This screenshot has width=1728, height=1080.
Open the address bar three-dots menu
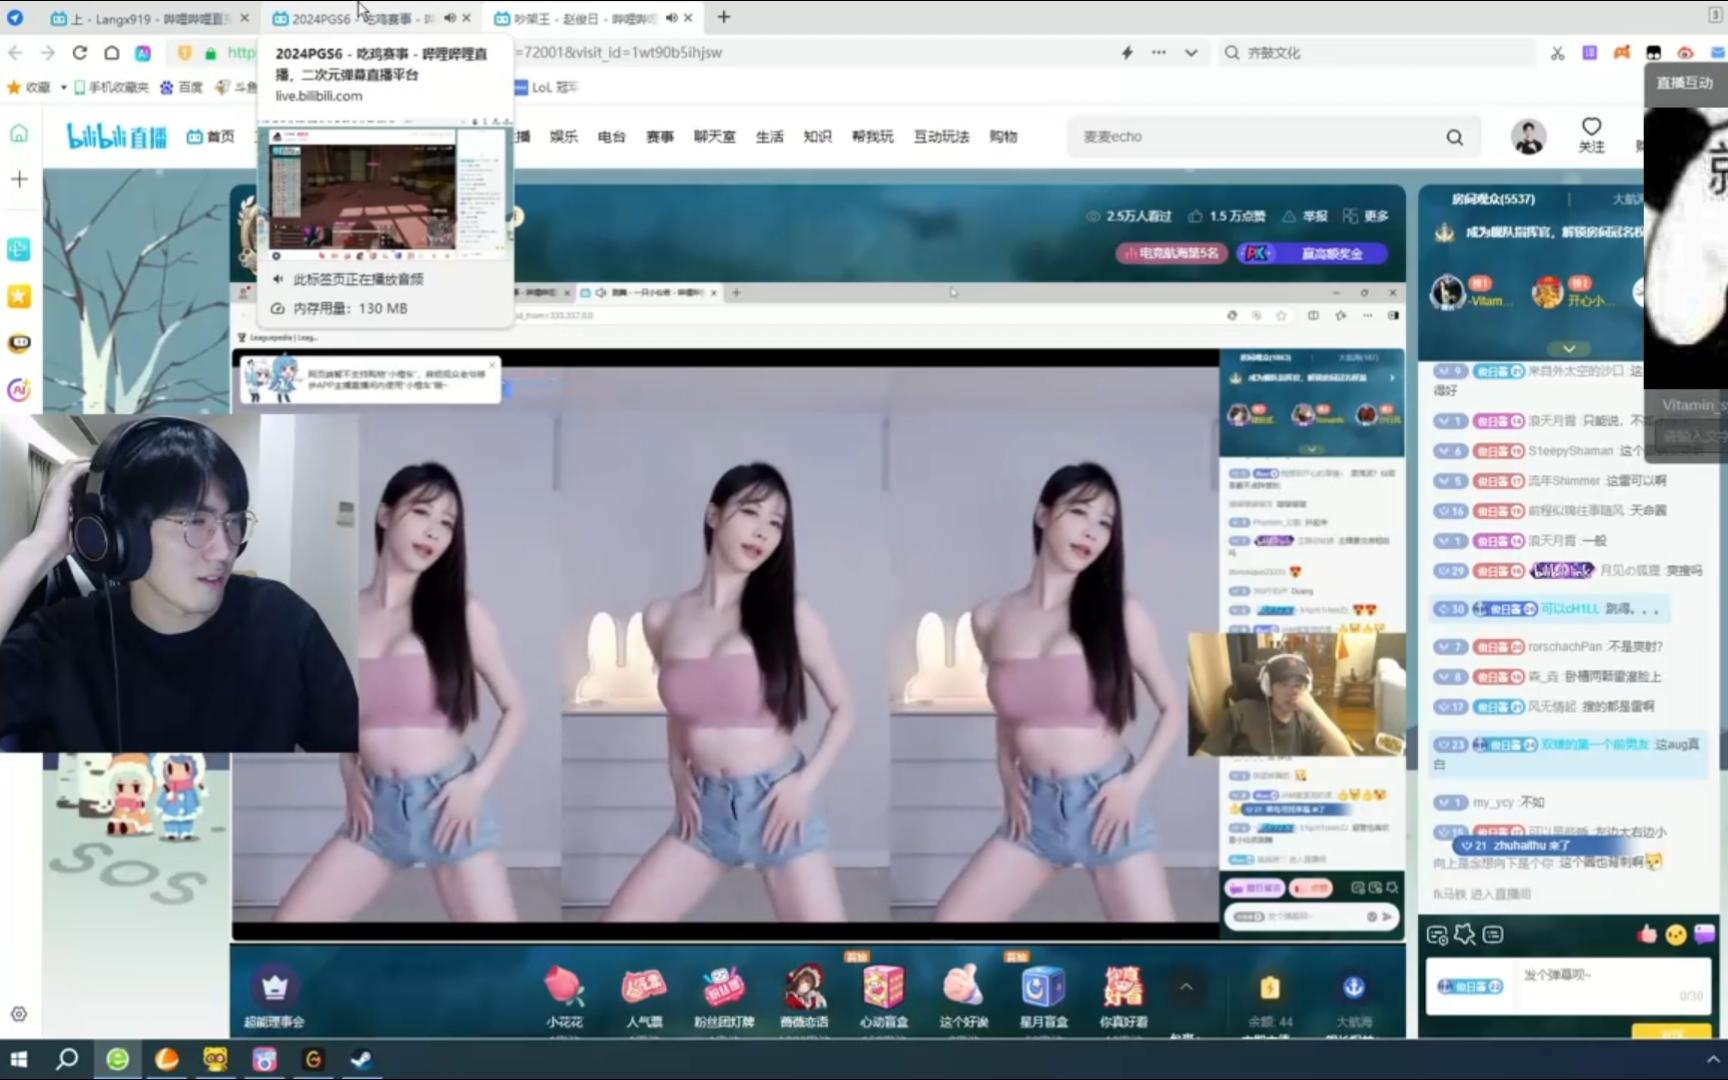(1158, 53)
